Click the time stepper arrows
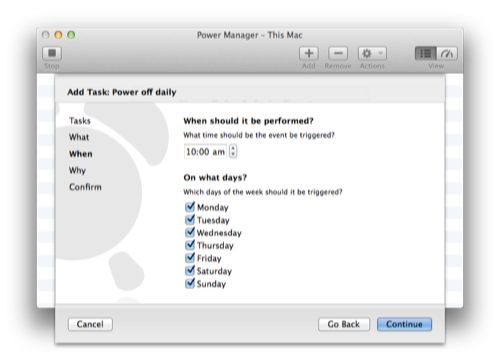Screen dimensions: 500x364 click(233, 151)
